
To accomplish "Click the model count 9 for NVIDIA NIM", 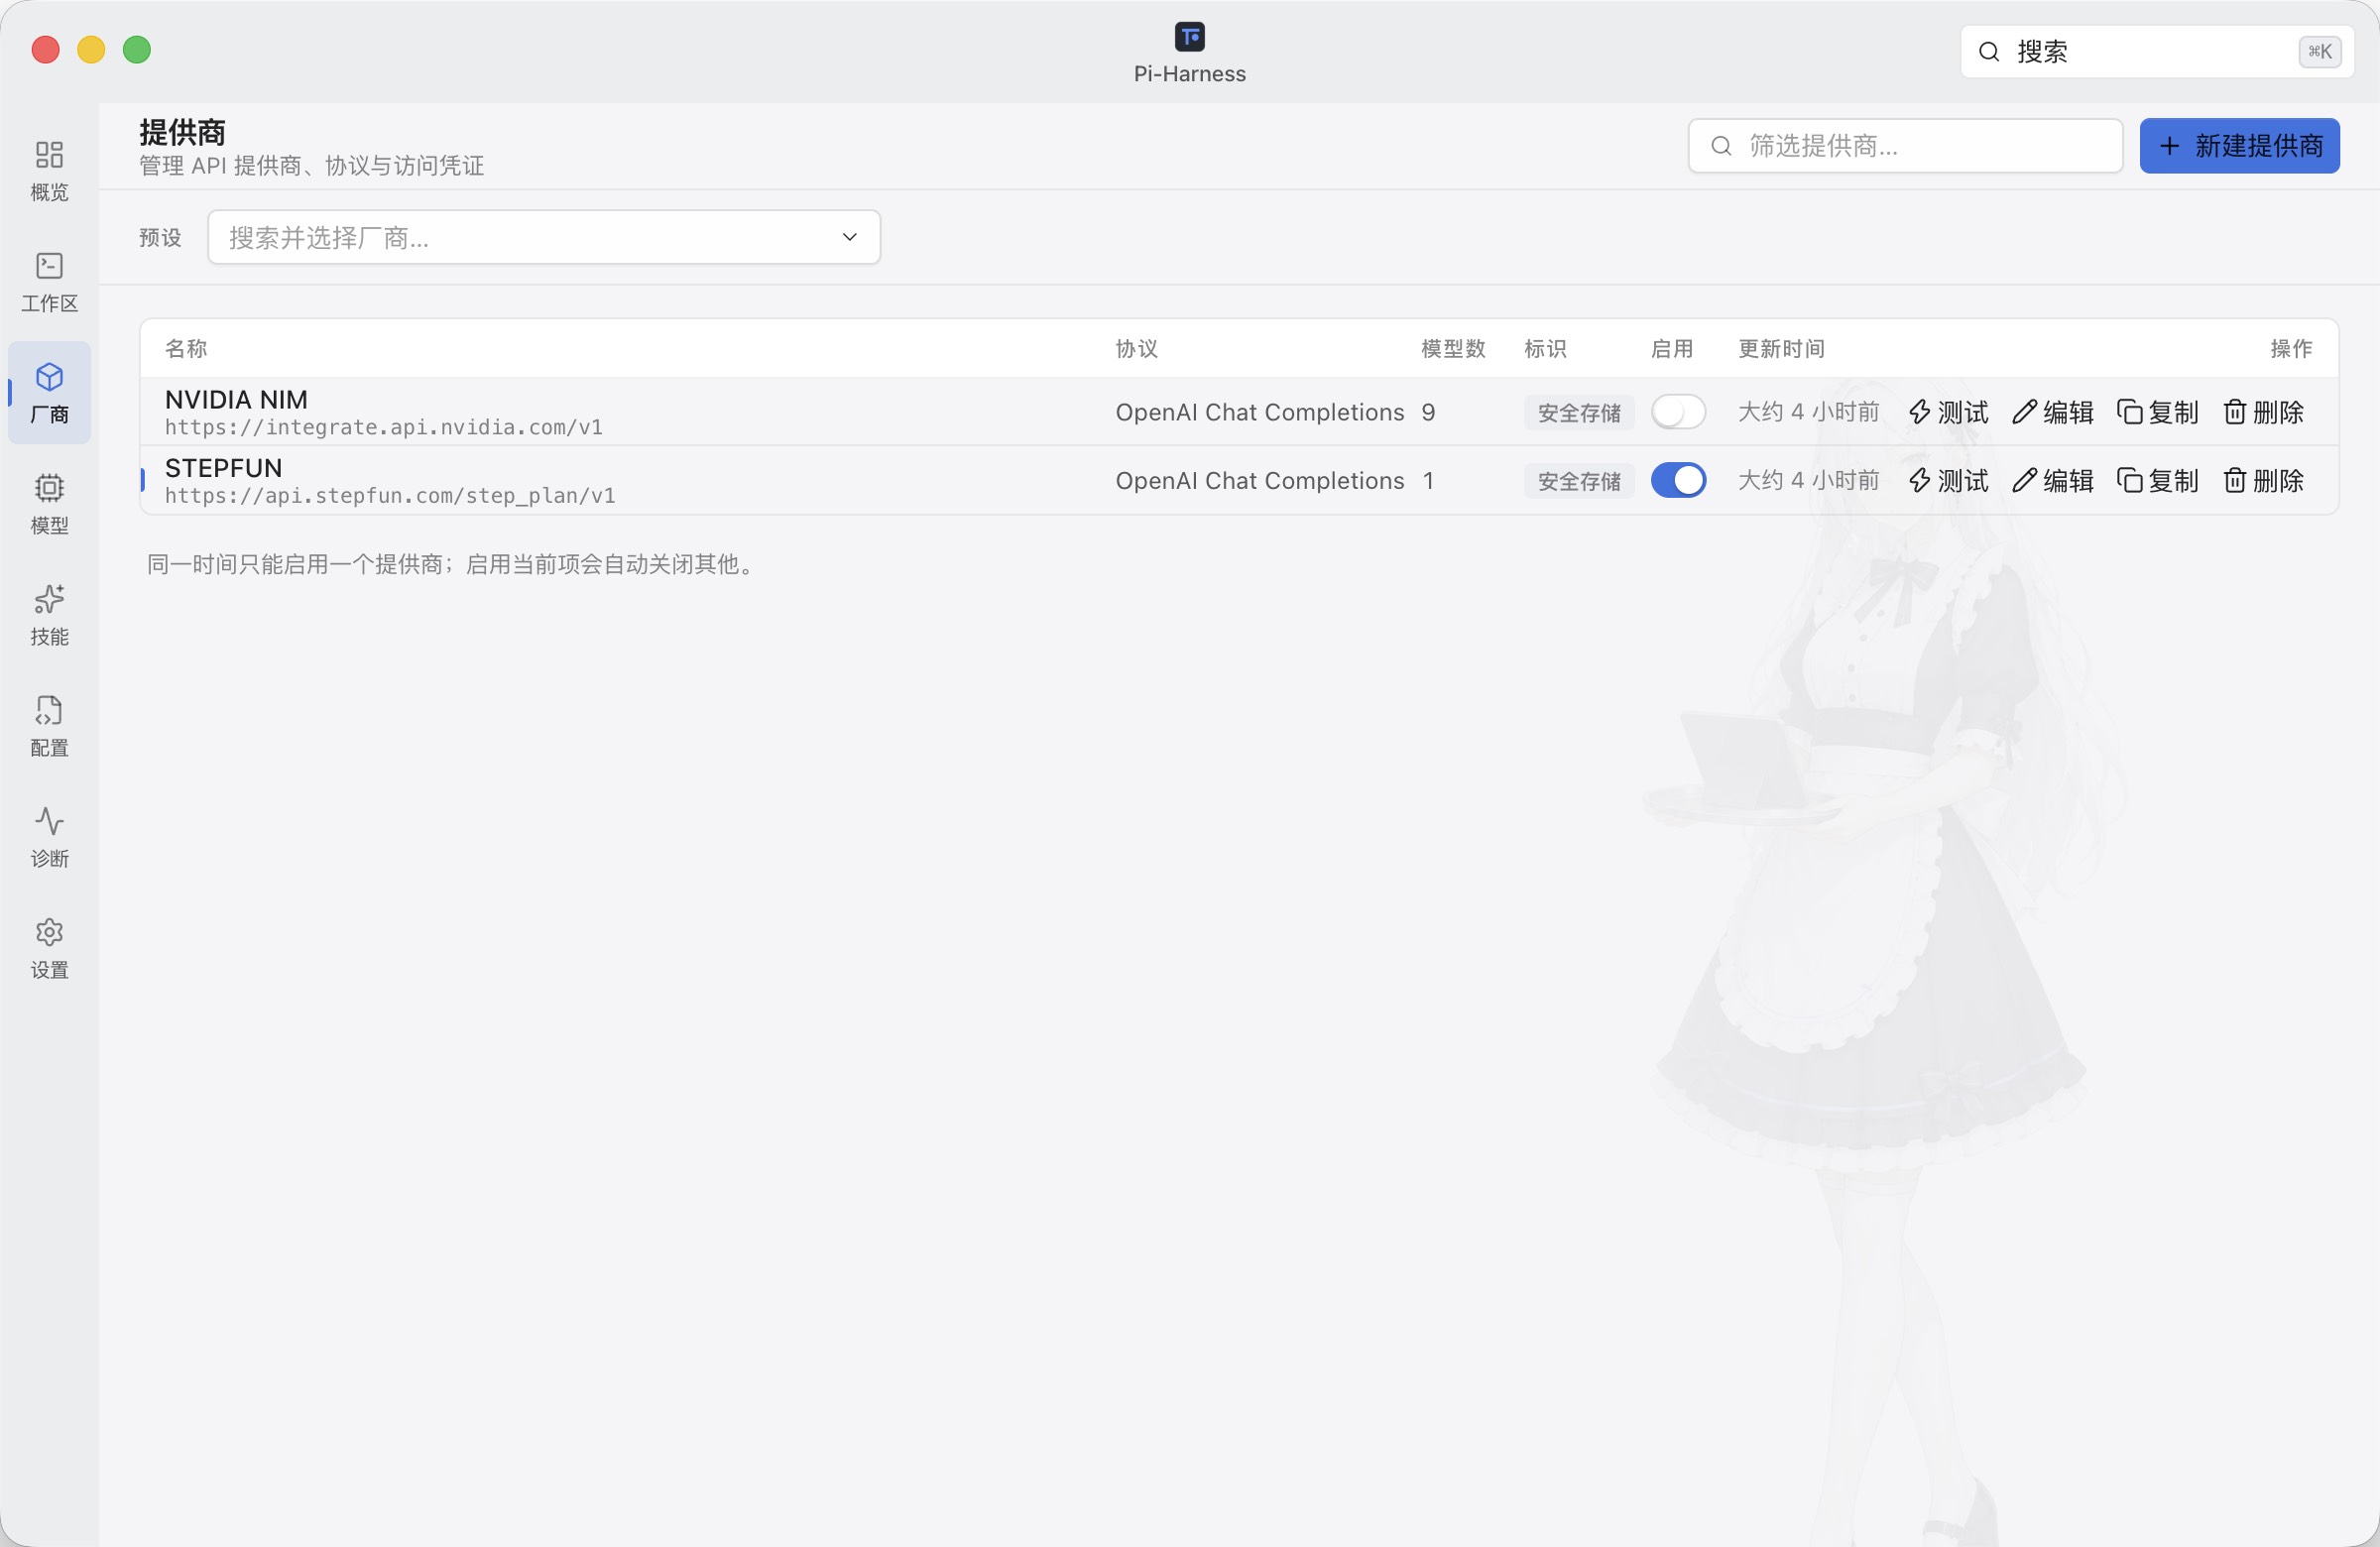I will (1428, 412).
